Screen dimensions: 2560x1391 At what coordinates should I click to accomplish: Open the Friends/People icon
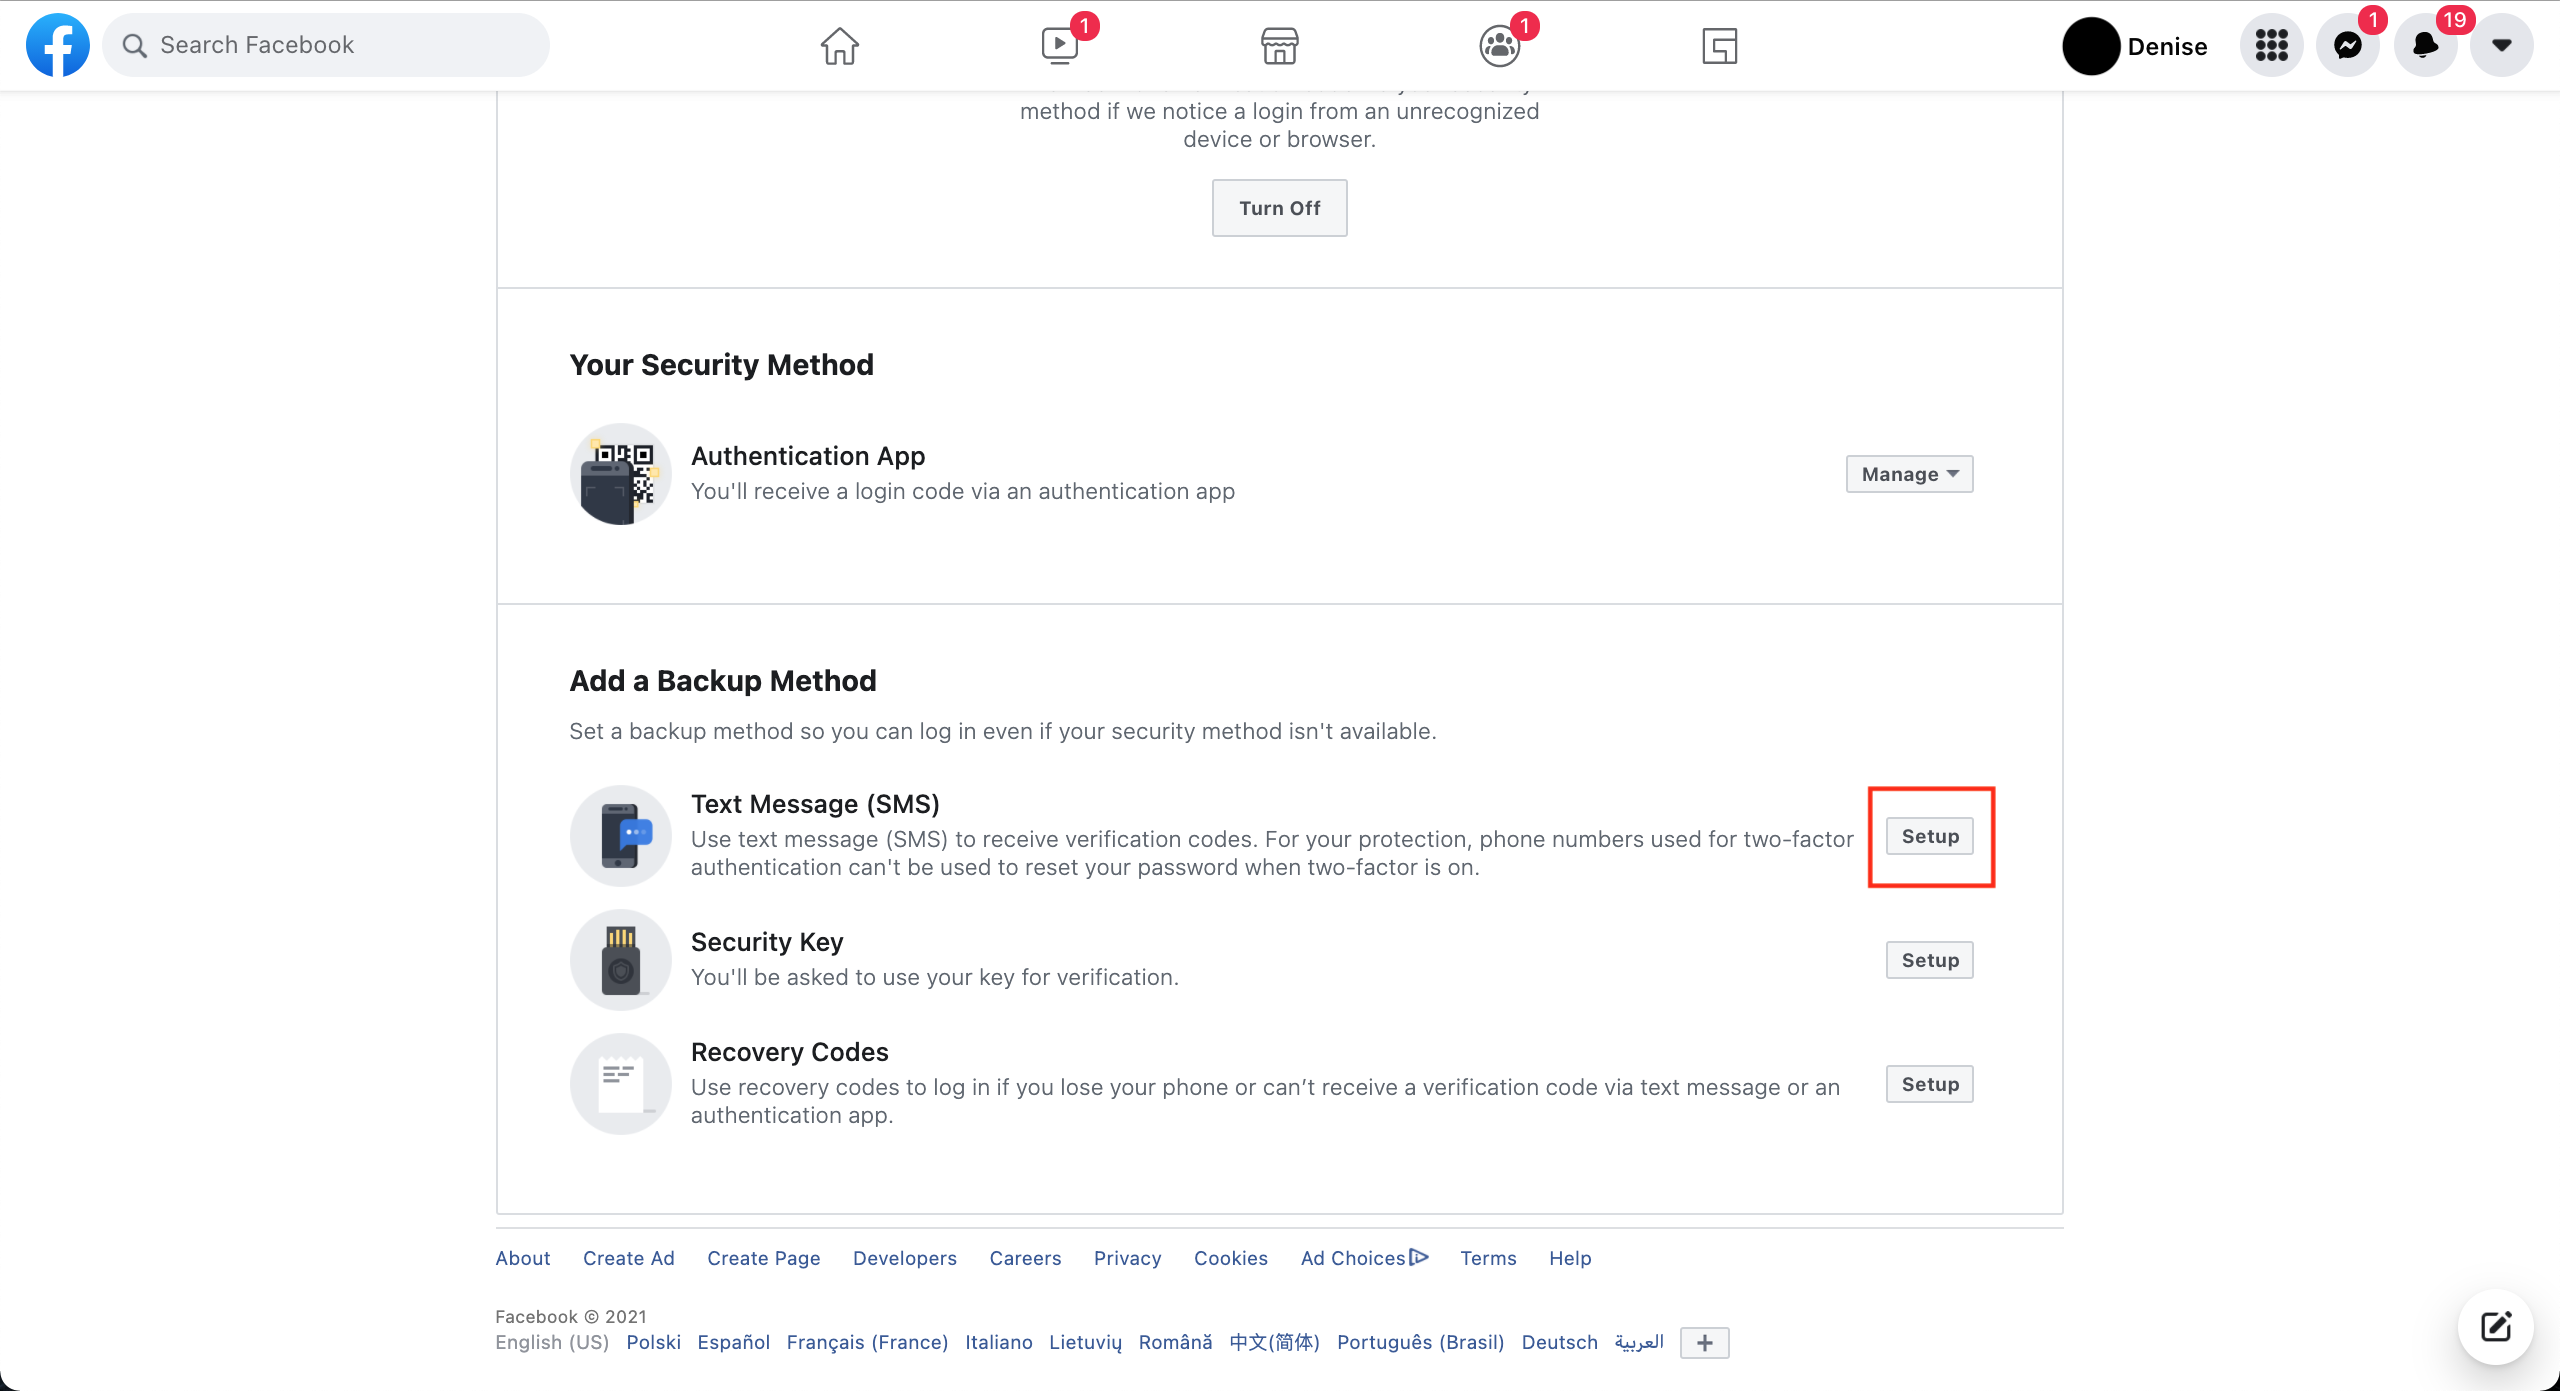1500,46
